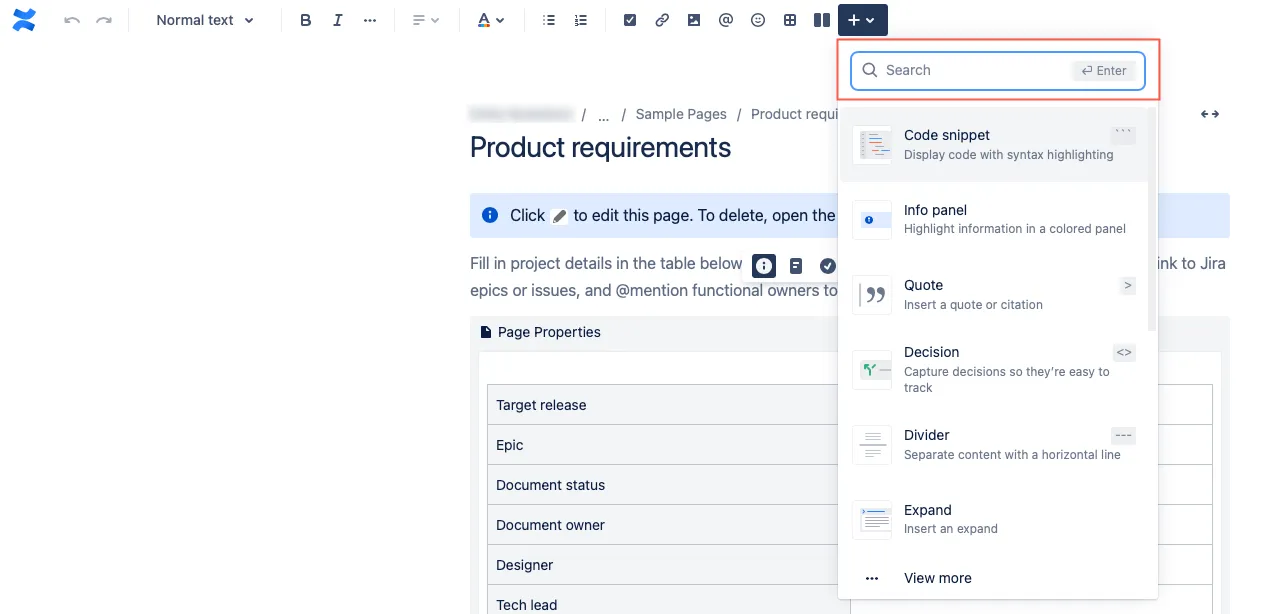
Task: Open the text color picker
Action: 490,20
